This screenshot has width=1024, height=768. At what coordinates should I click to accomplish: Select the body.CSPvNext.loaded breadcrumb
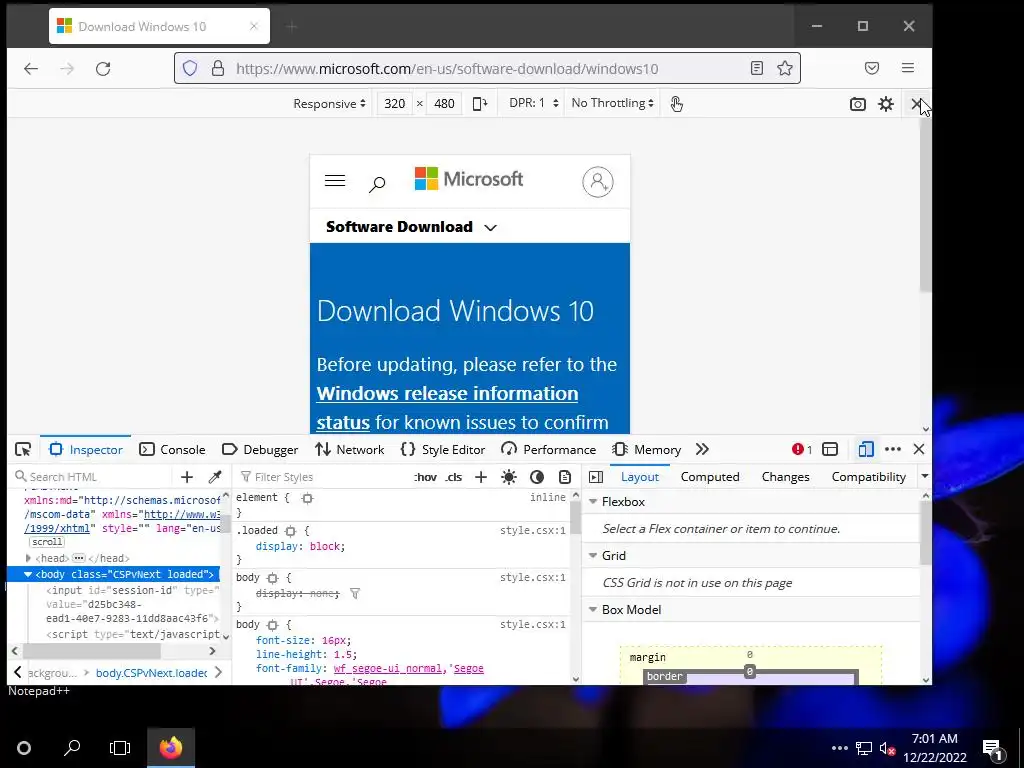point(152,673)
